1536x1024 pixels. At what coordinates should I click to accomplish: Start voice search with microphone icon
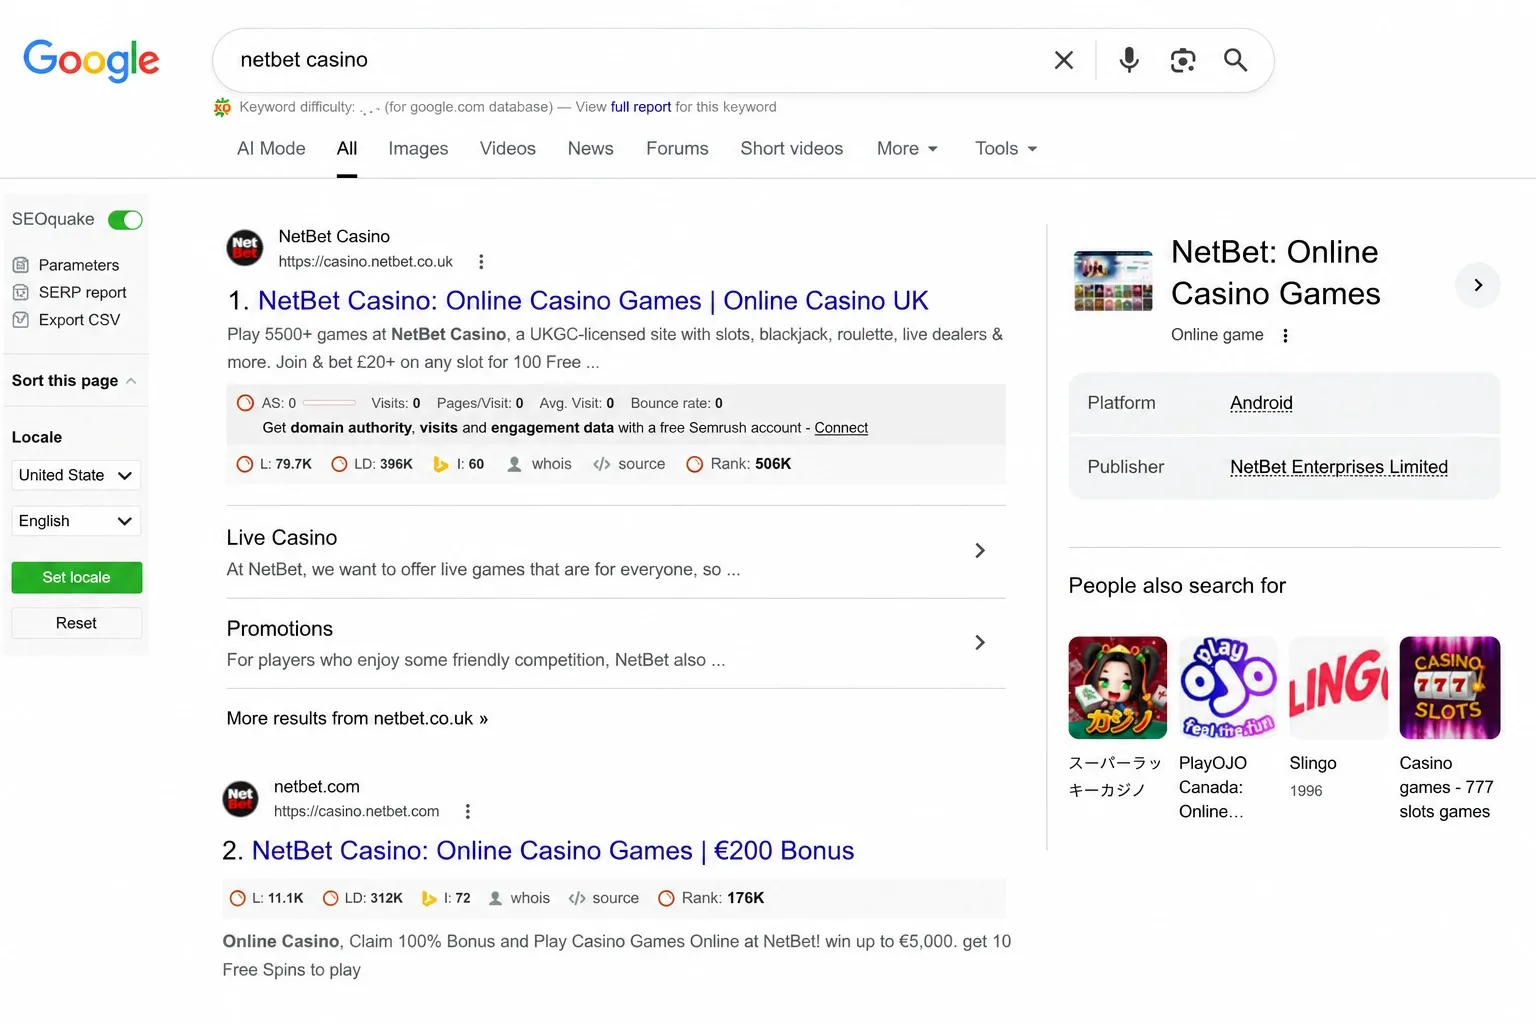1129,60
